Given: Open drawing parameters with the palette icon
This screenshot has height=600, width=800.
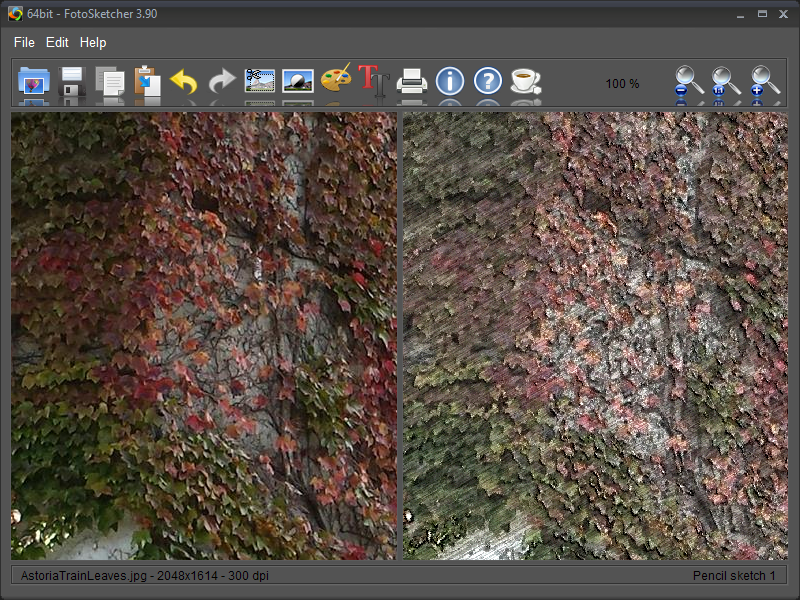Looking at the screenshot, I should [x=336, y=80].
